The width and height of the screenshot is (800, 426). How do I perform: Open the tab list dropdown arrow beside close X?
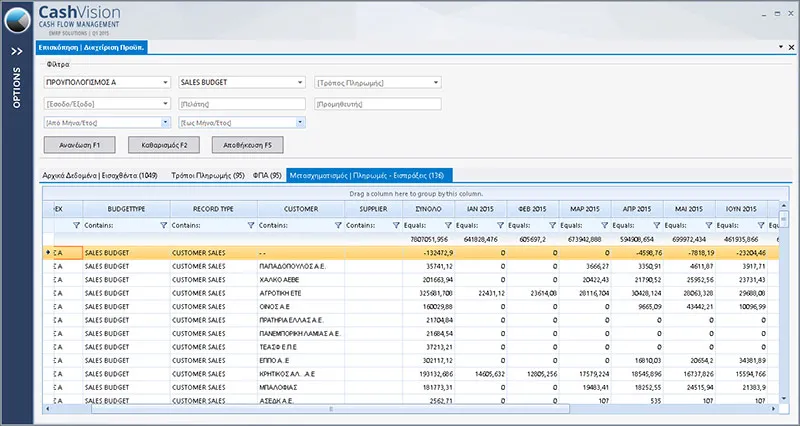click(781, 47)
